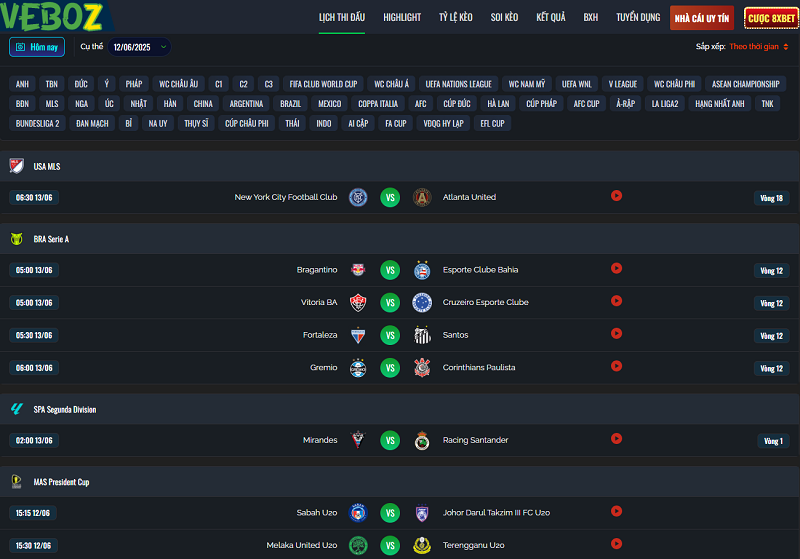Filter by V LEAGUE

tap(622, 84)
